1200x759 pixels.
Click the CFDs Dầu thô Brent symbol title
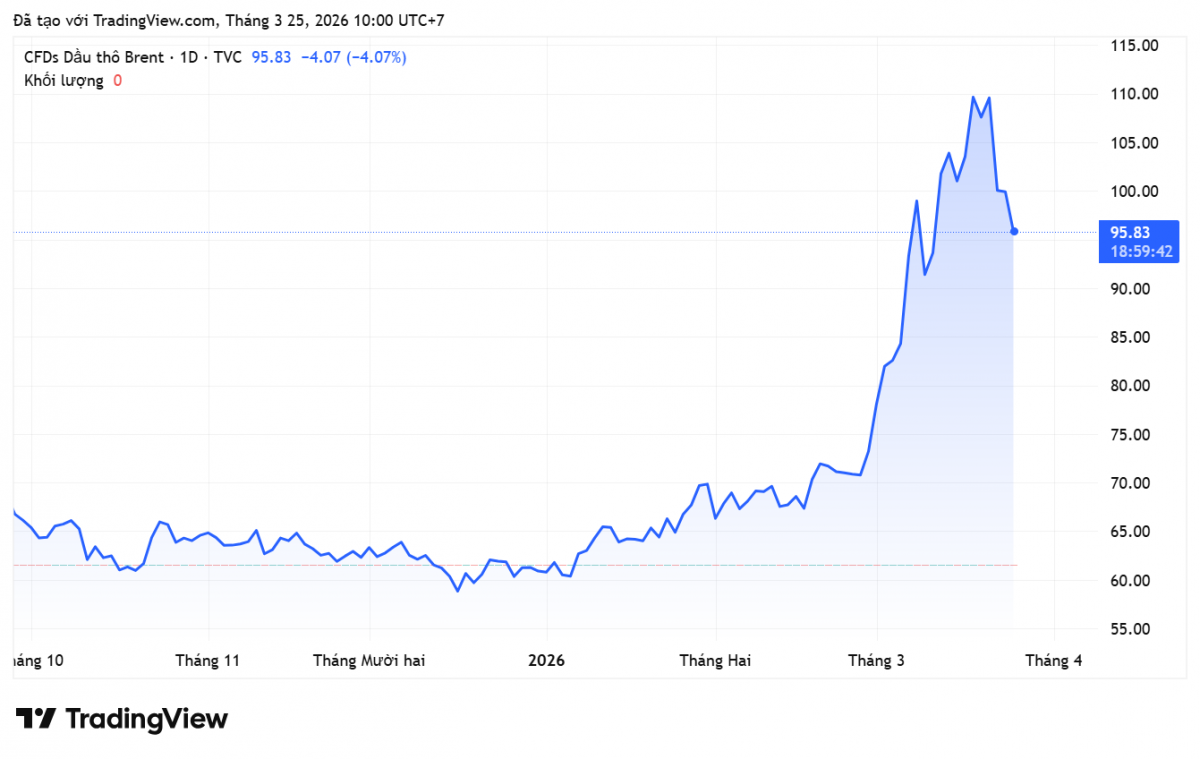pos(93,57)
